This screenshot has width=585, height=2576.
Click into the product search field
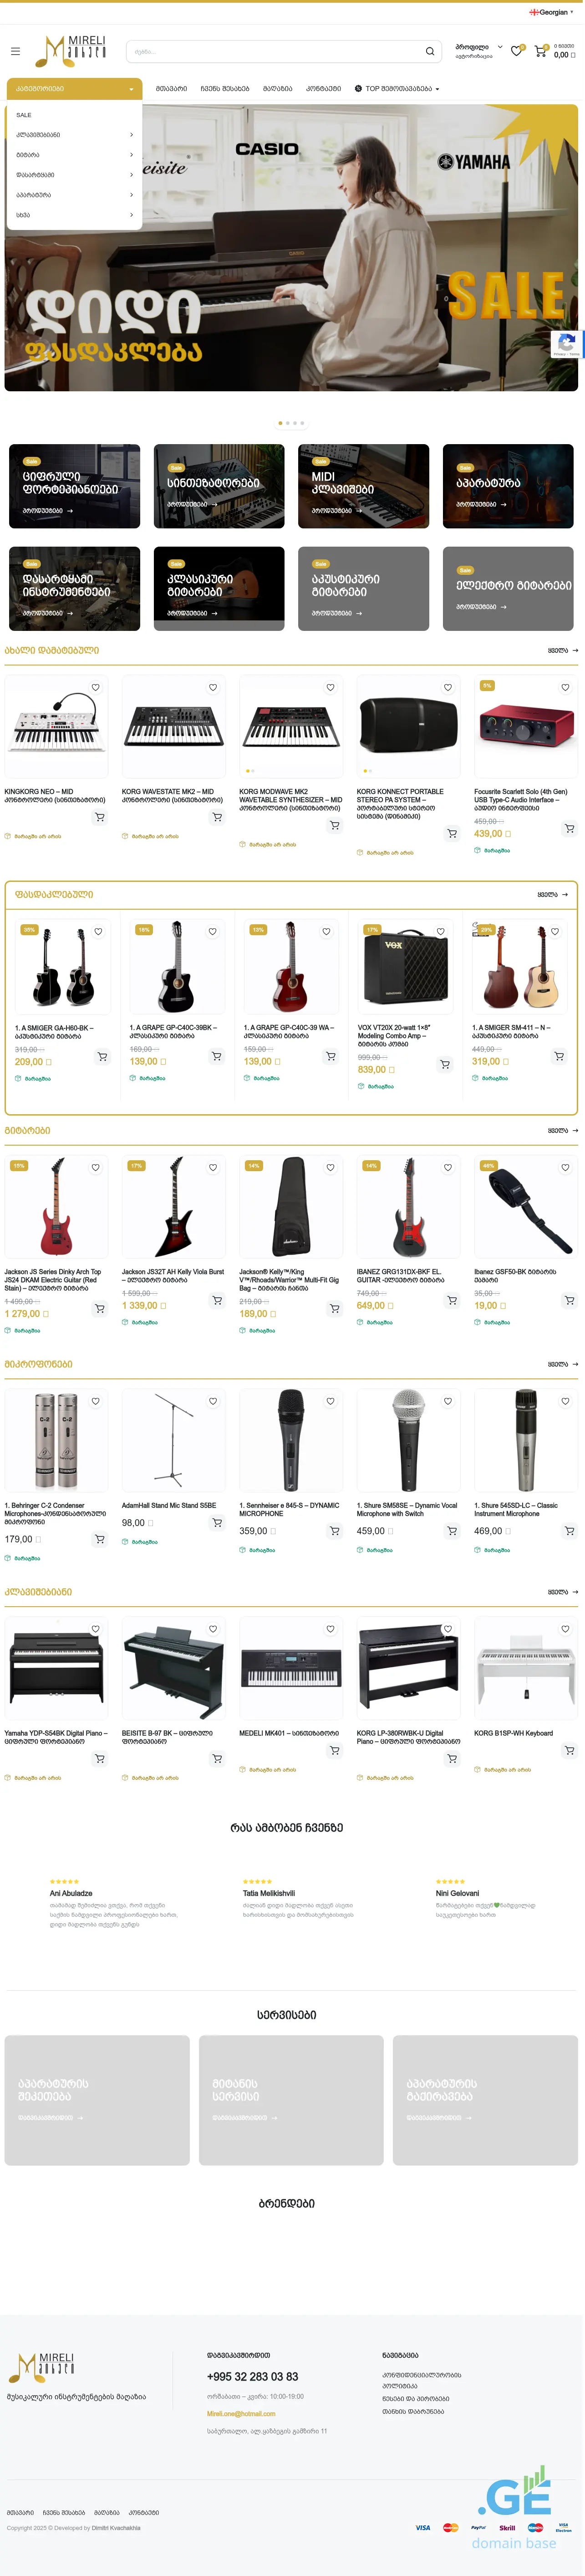click(x=270, y=51)
